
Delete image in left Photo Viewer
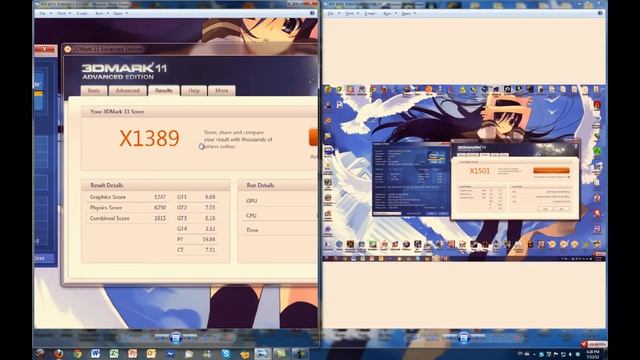coord(230,338)
